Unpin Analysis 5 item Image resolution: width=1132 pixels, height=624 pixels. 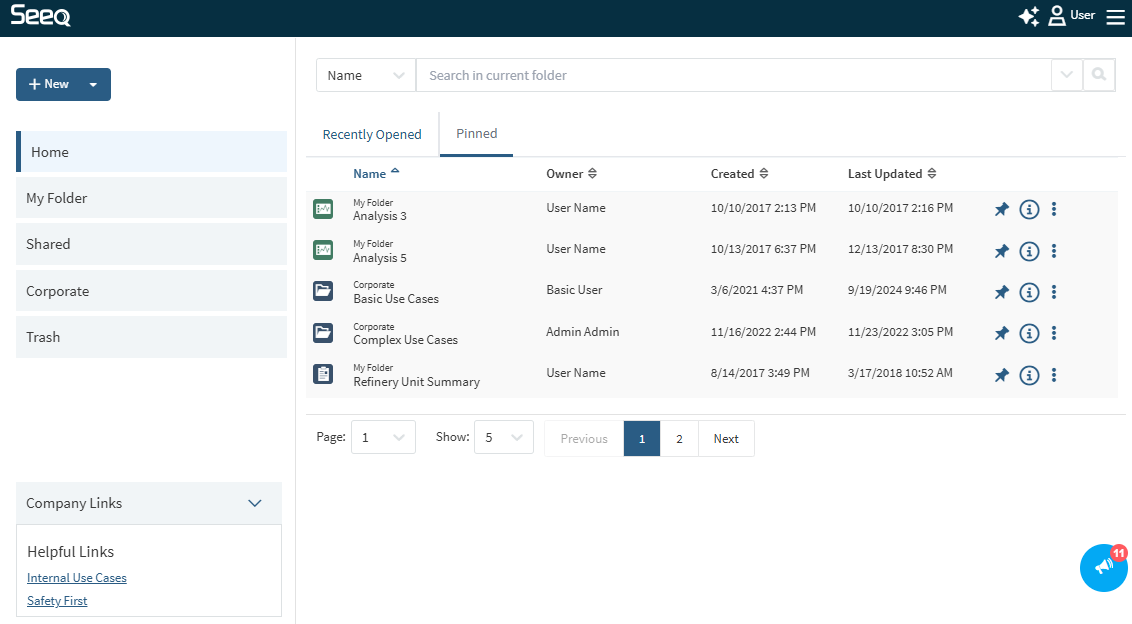tap(1001, 251)
